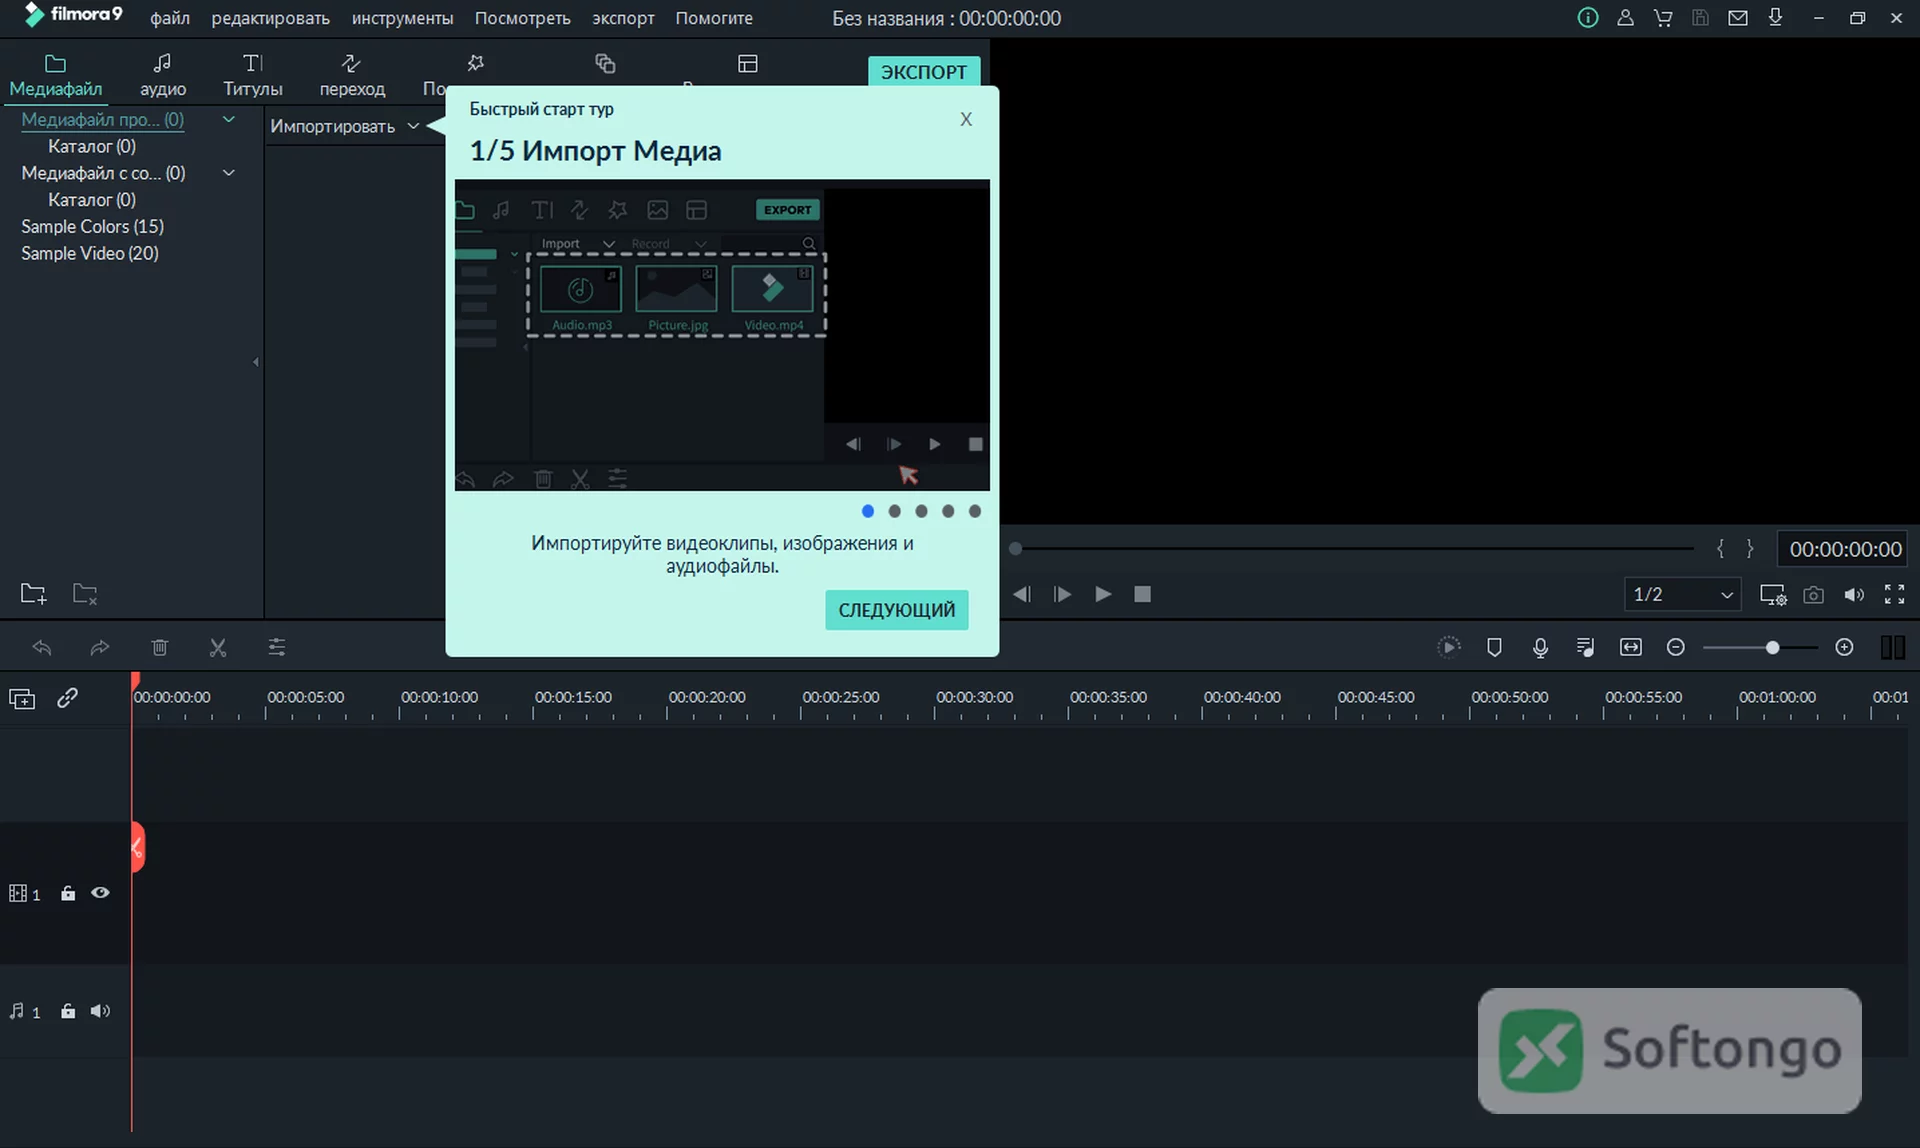The height and width of the screenshot is (1148, 1920).
Task: Click the add track icon in timeline
Action: tap(22, 699)
